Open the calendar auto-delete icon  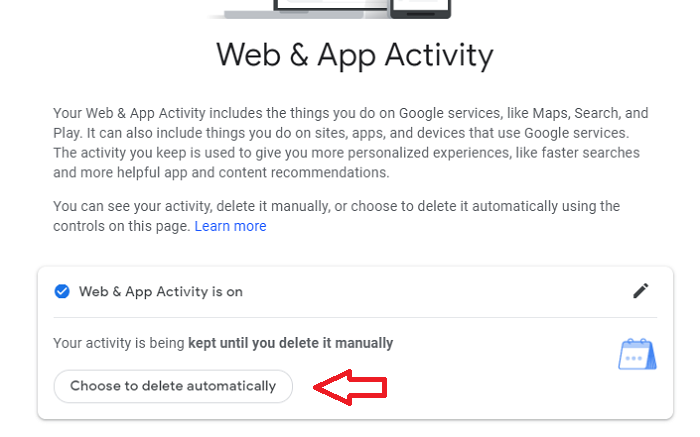pos(638,354)
